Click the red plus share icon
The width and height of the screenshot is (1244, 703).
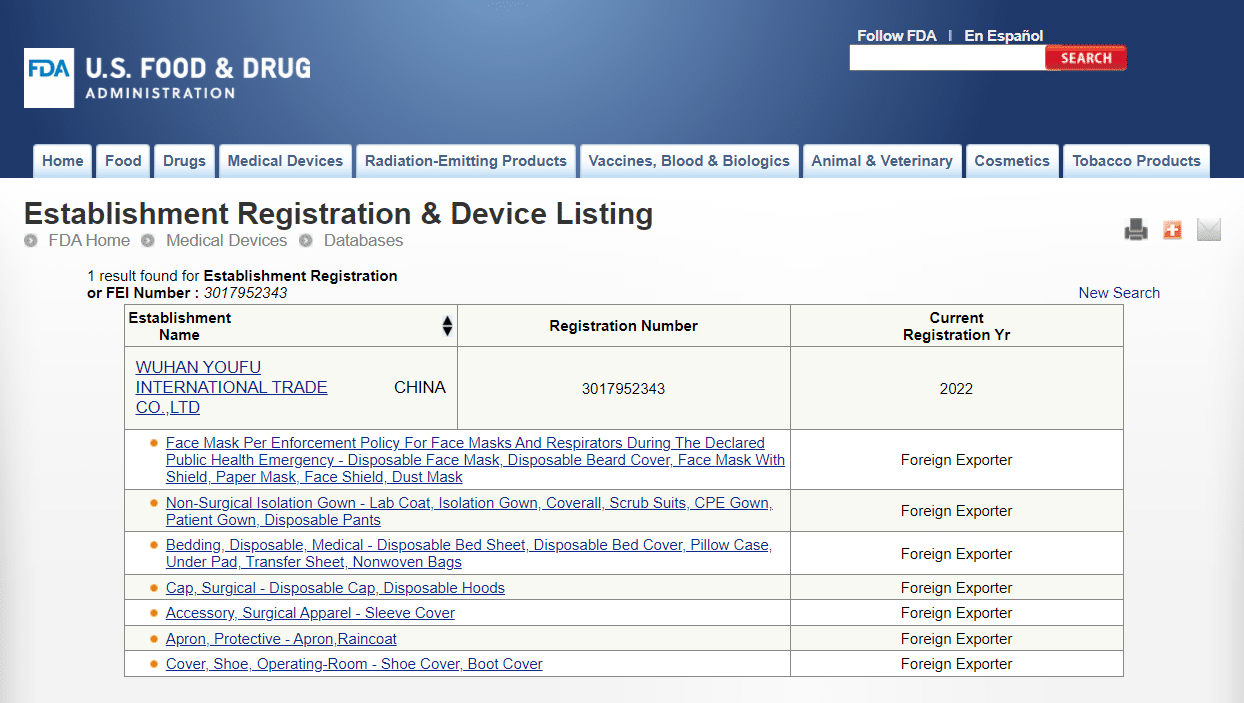[x=1172, y=230]
